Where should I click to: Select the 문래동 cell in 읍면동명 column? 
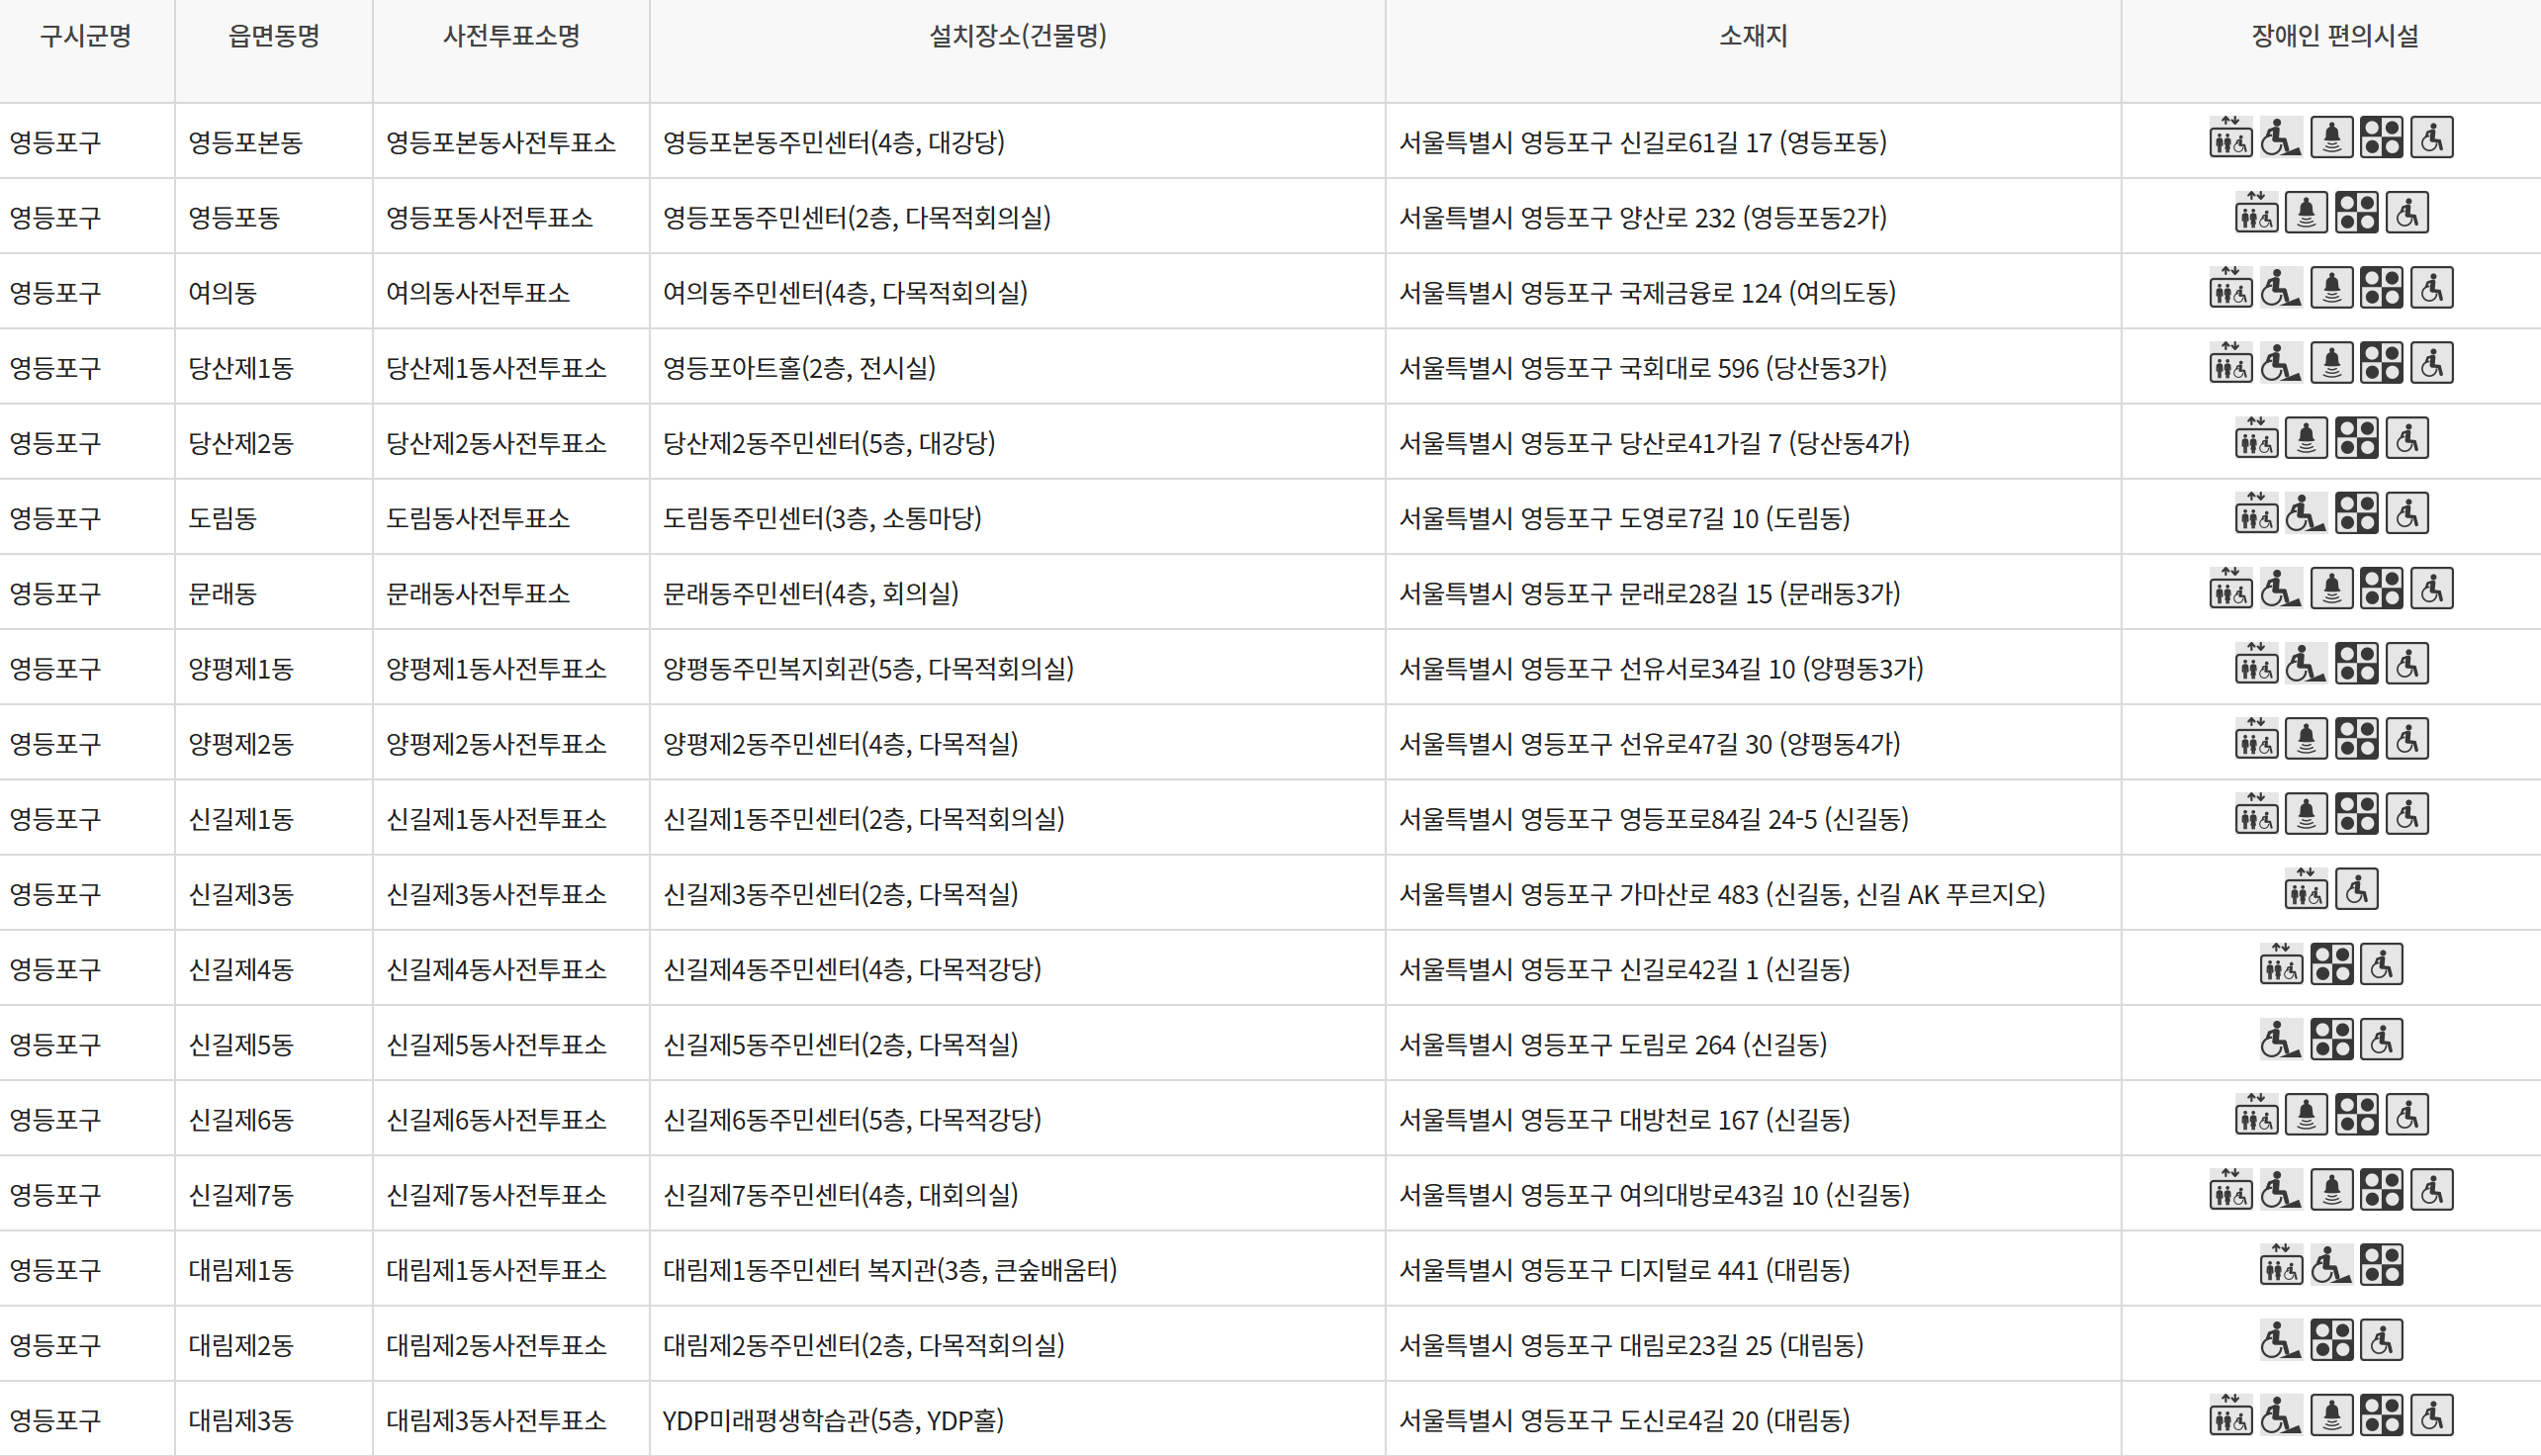pos(222,594)
